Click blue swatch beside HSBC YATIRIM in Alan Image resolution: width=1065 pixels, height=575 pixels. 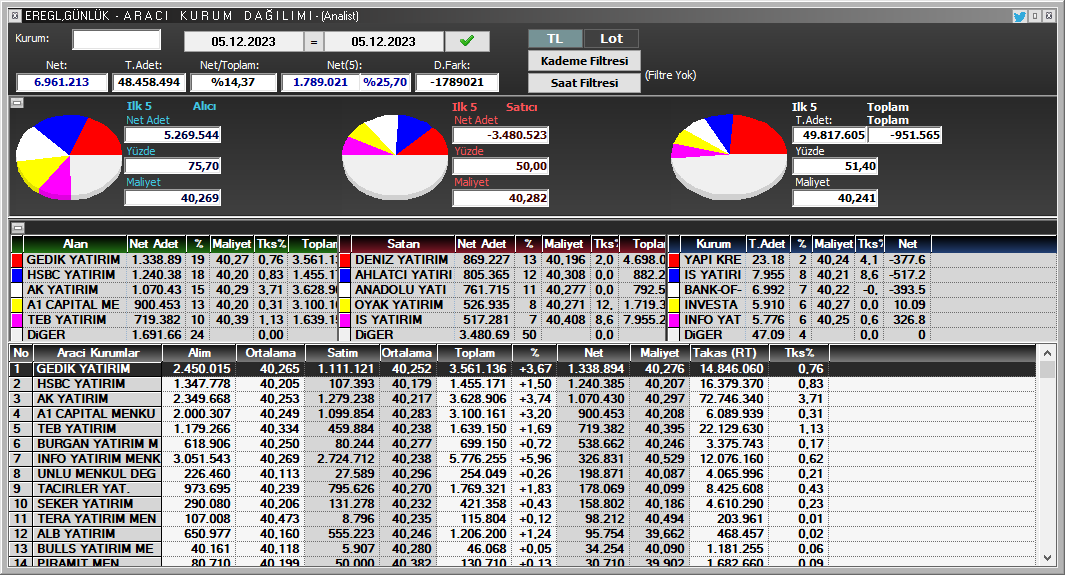(17, 275)
